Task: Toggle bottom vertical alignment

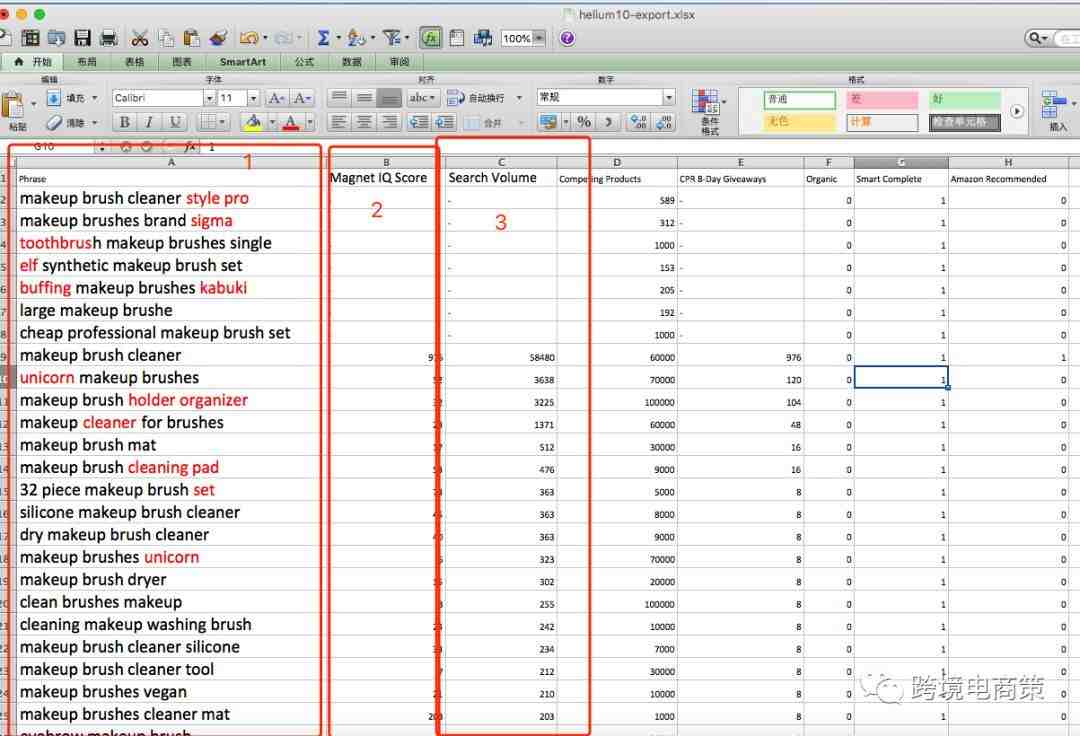Action: (390, 98)
